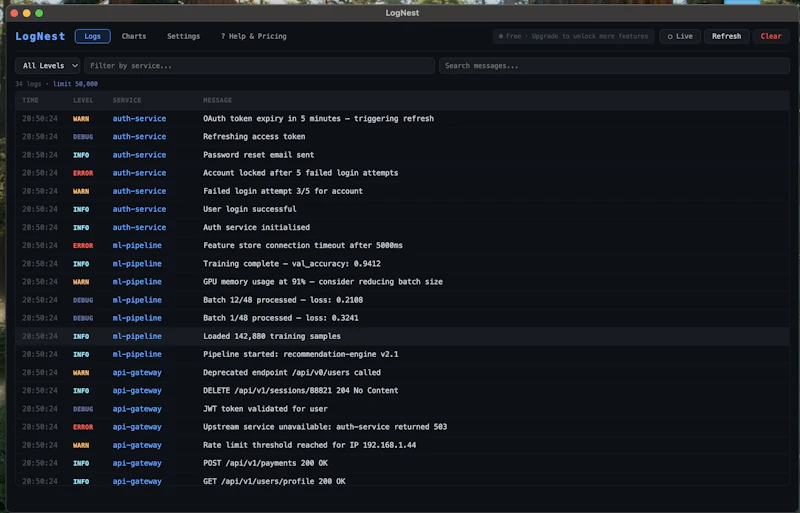This screenshot has width=800, height=513.
Task: Select 'Failed login attempt 3/5' message
Action: 283,191
